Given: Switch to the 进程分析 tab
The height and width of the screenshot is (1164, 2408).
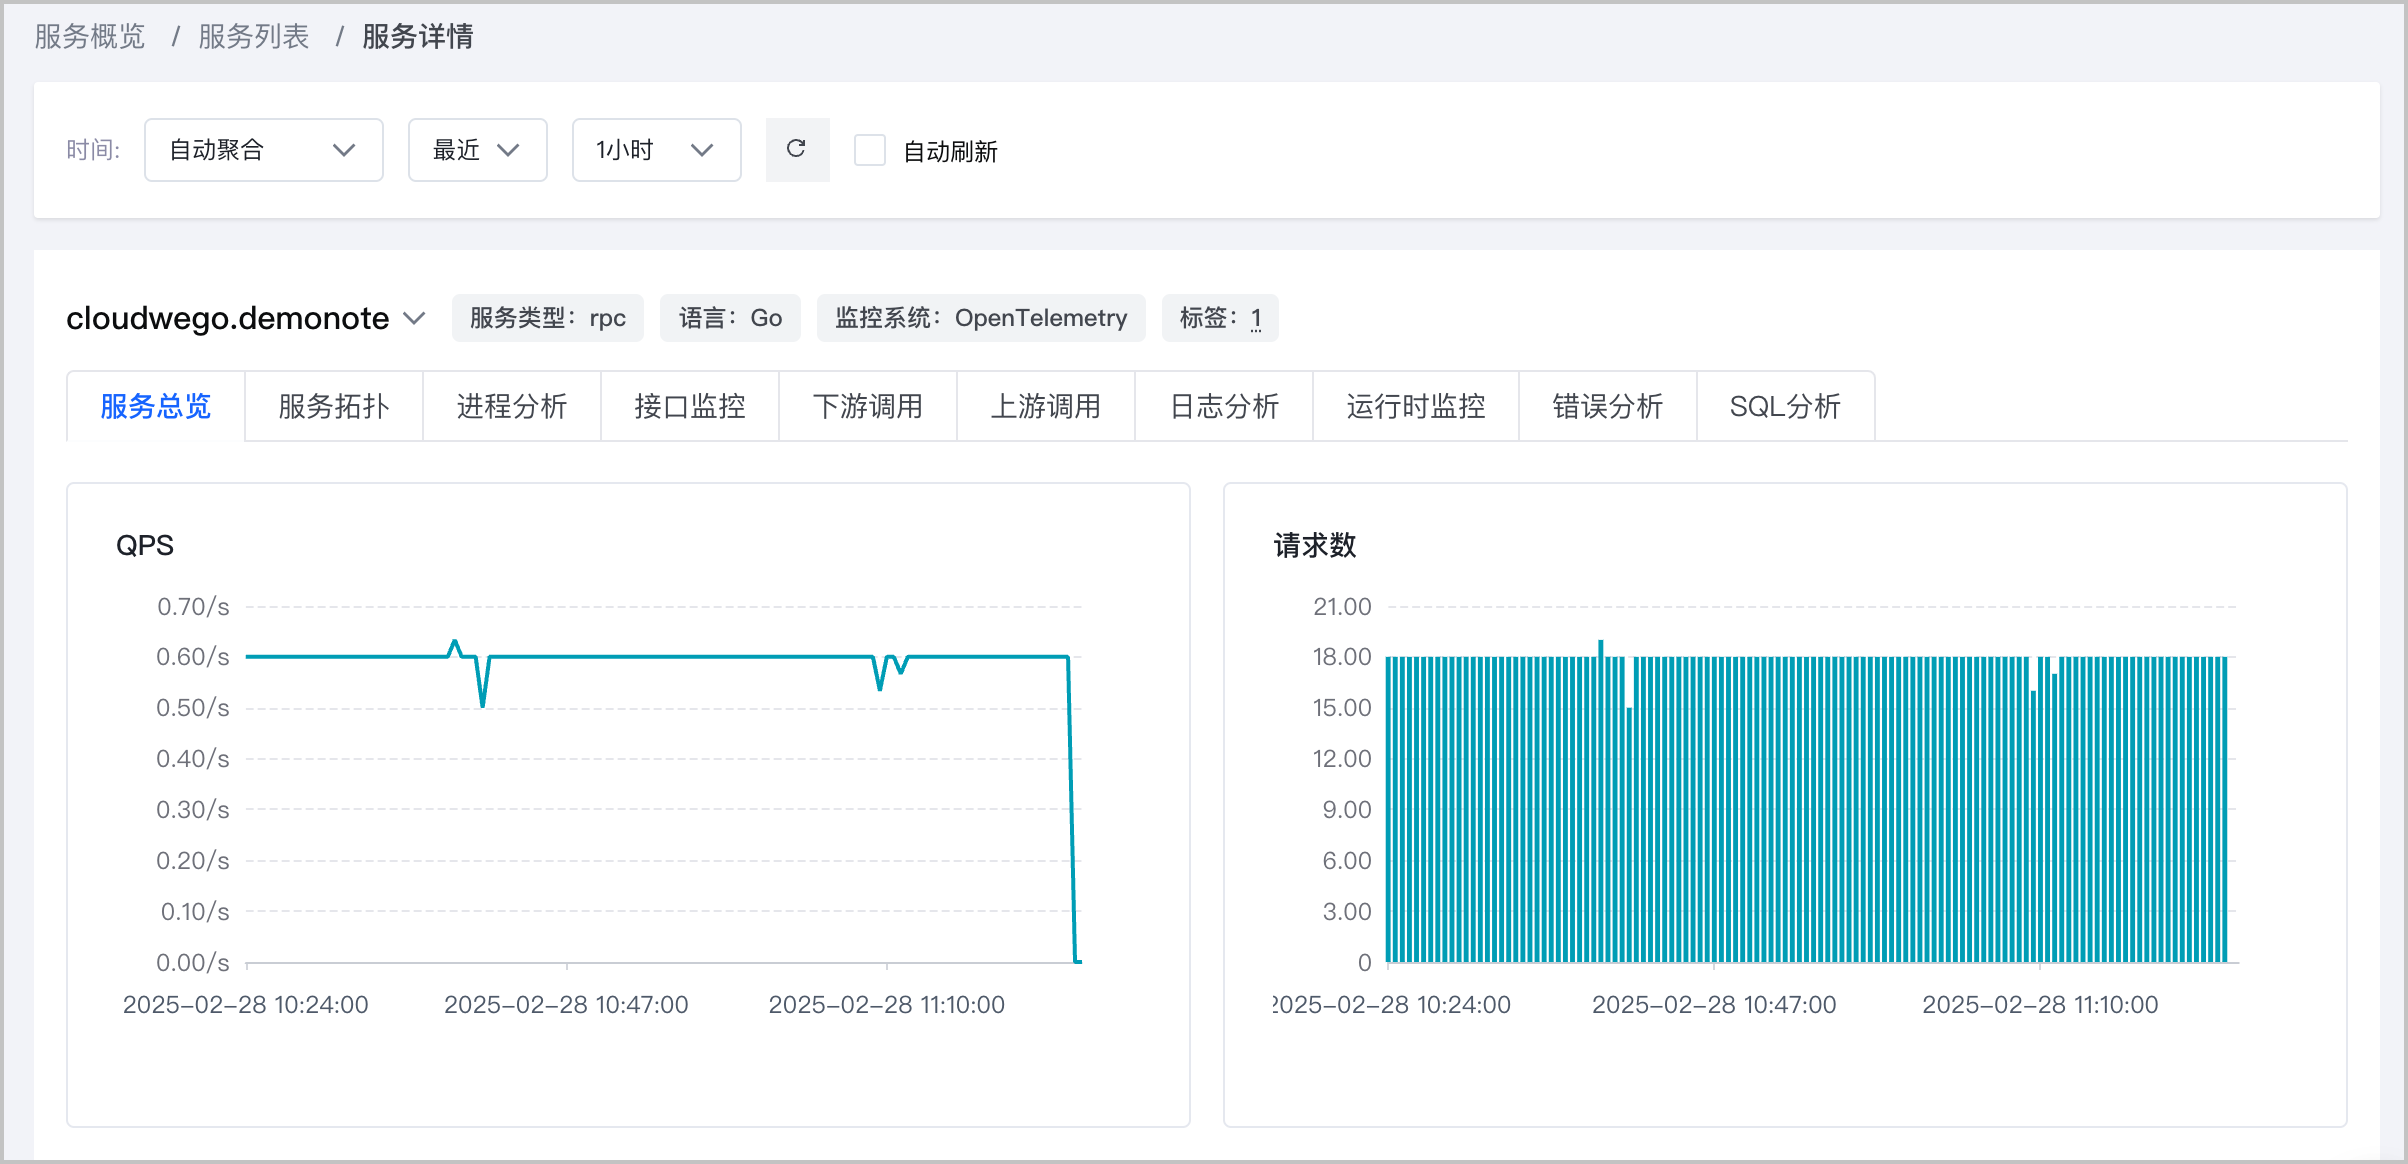Looking at the screenshot, I should (x=512, y=406).
